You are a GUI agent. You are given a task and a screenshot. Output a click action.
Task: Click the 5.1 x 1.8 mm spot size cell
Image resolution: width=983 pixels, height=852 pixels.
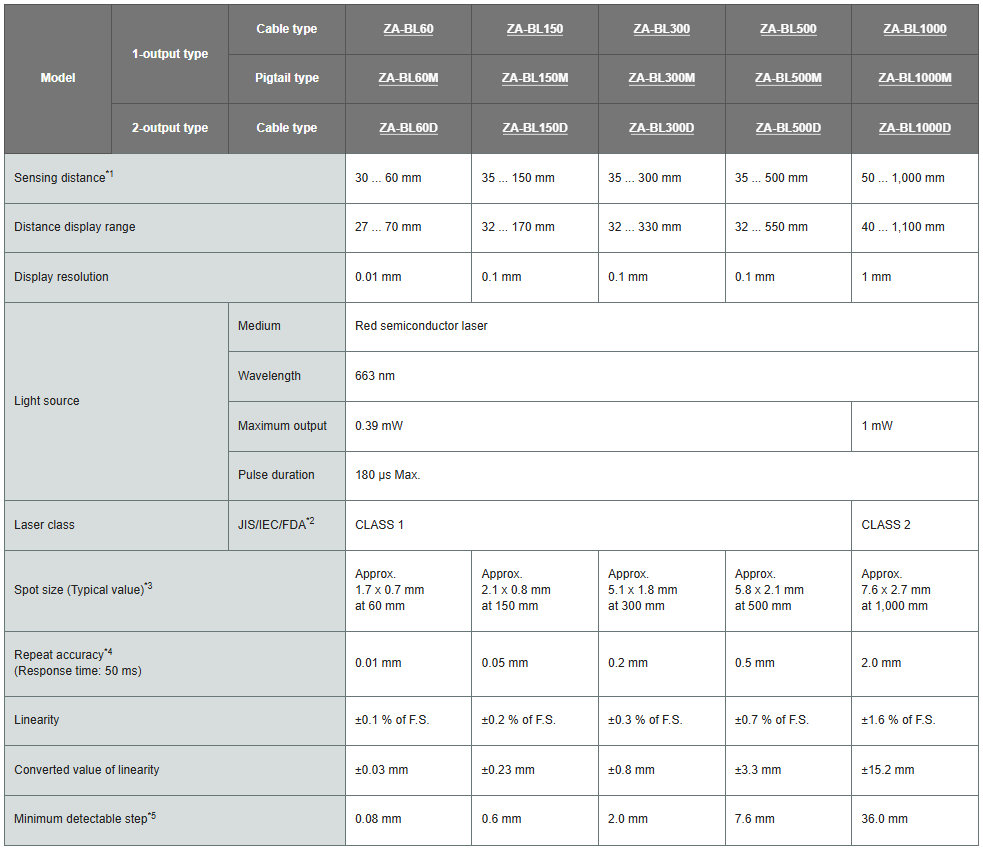click(x=661, y=591)
